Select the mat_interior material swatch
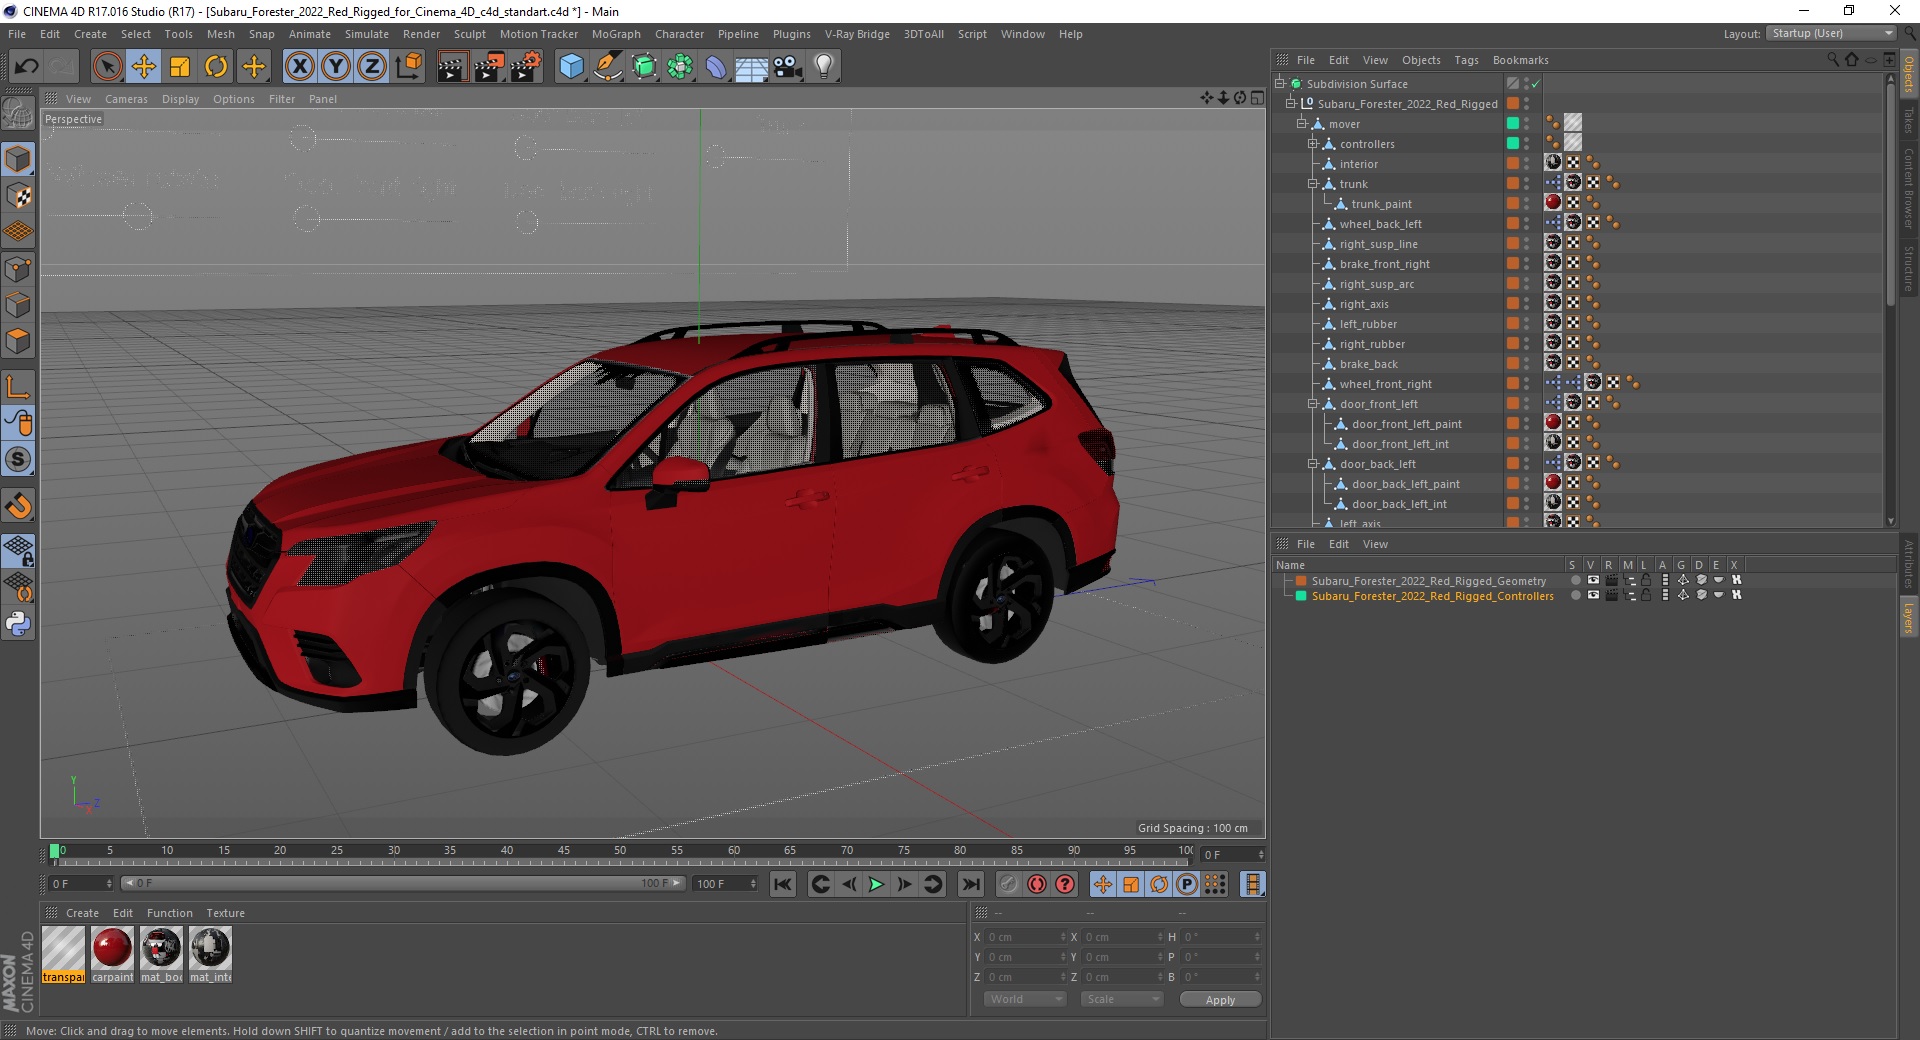Viewport: 1920px width, 1040px height. [210, 955]
